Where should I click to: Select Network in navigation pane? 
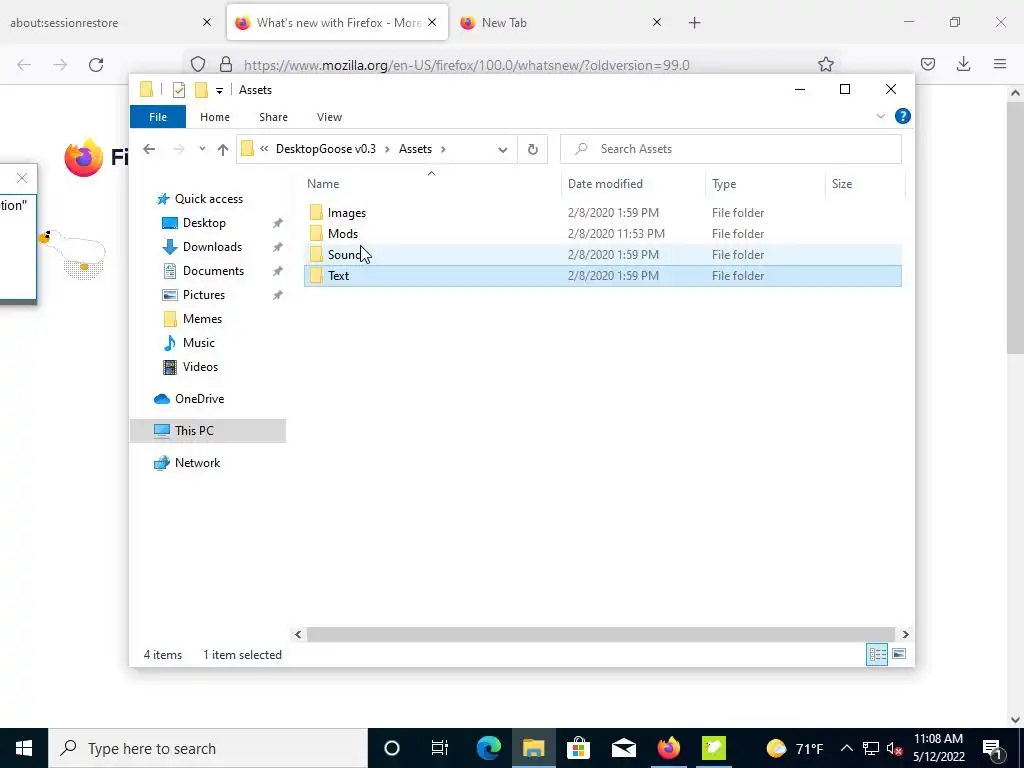[197, 463]
